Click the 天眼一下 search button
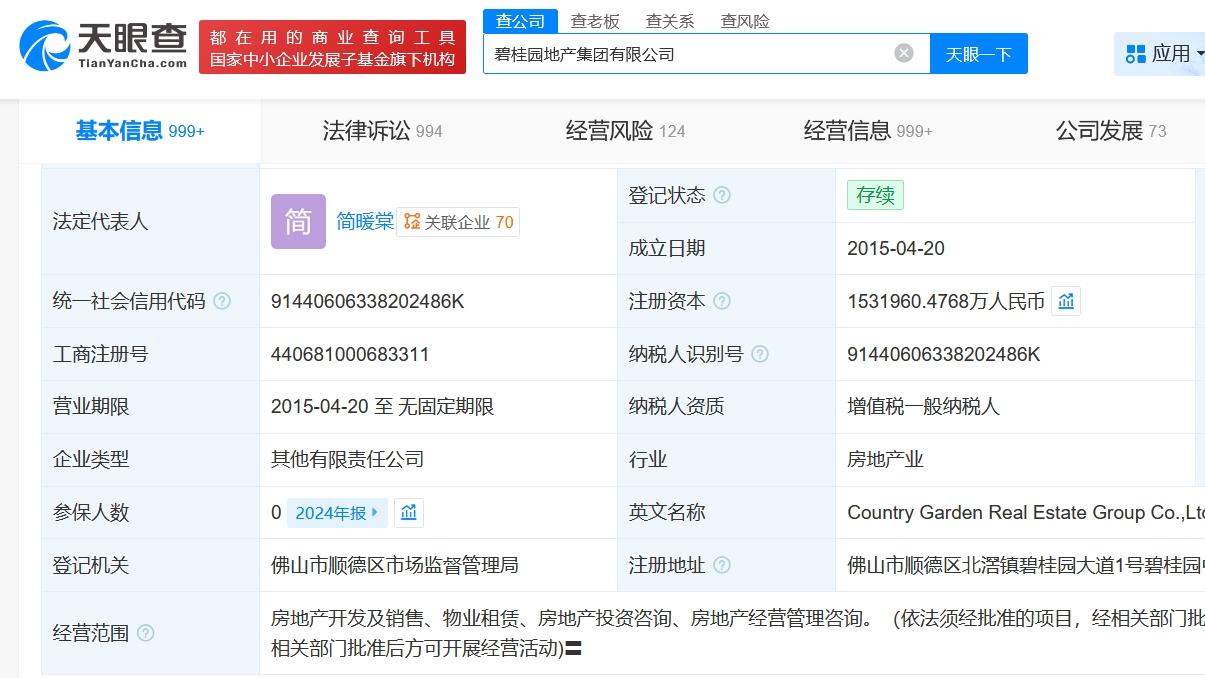 coord(978,53)
